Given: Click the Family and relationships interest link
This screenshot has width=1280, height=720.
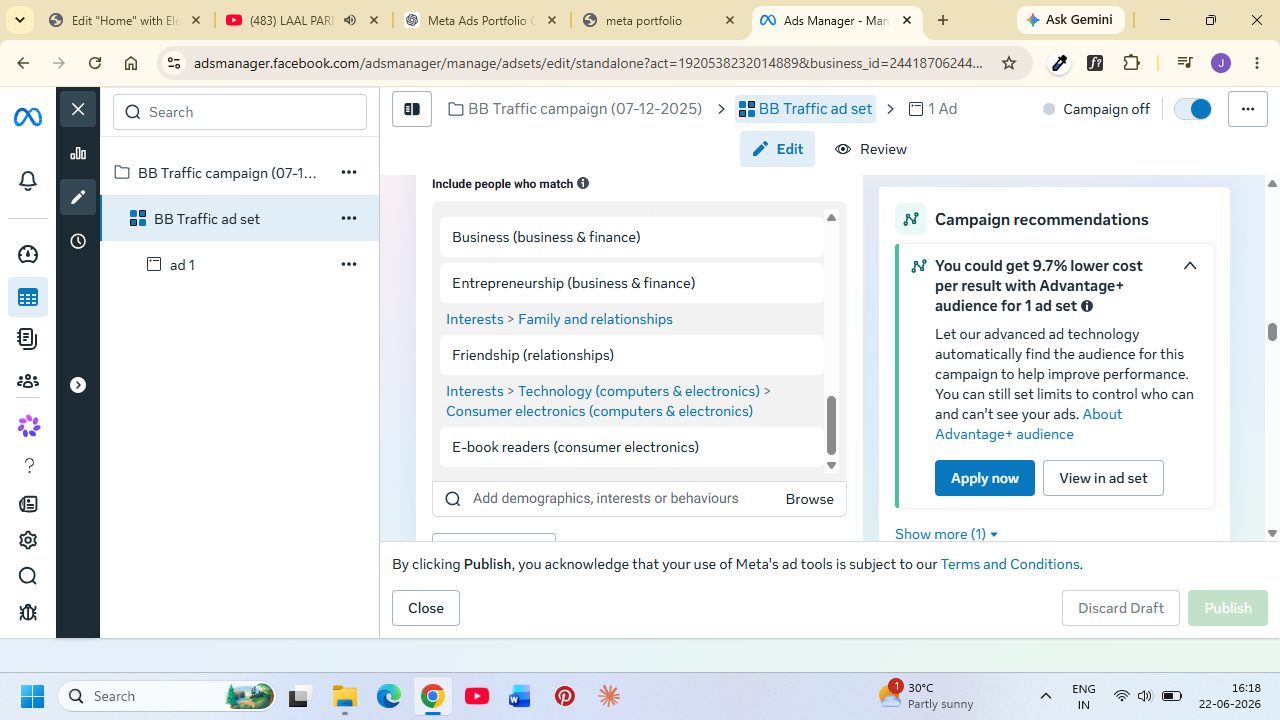Looking at the screenshot, I should click(x=595, y=319).
